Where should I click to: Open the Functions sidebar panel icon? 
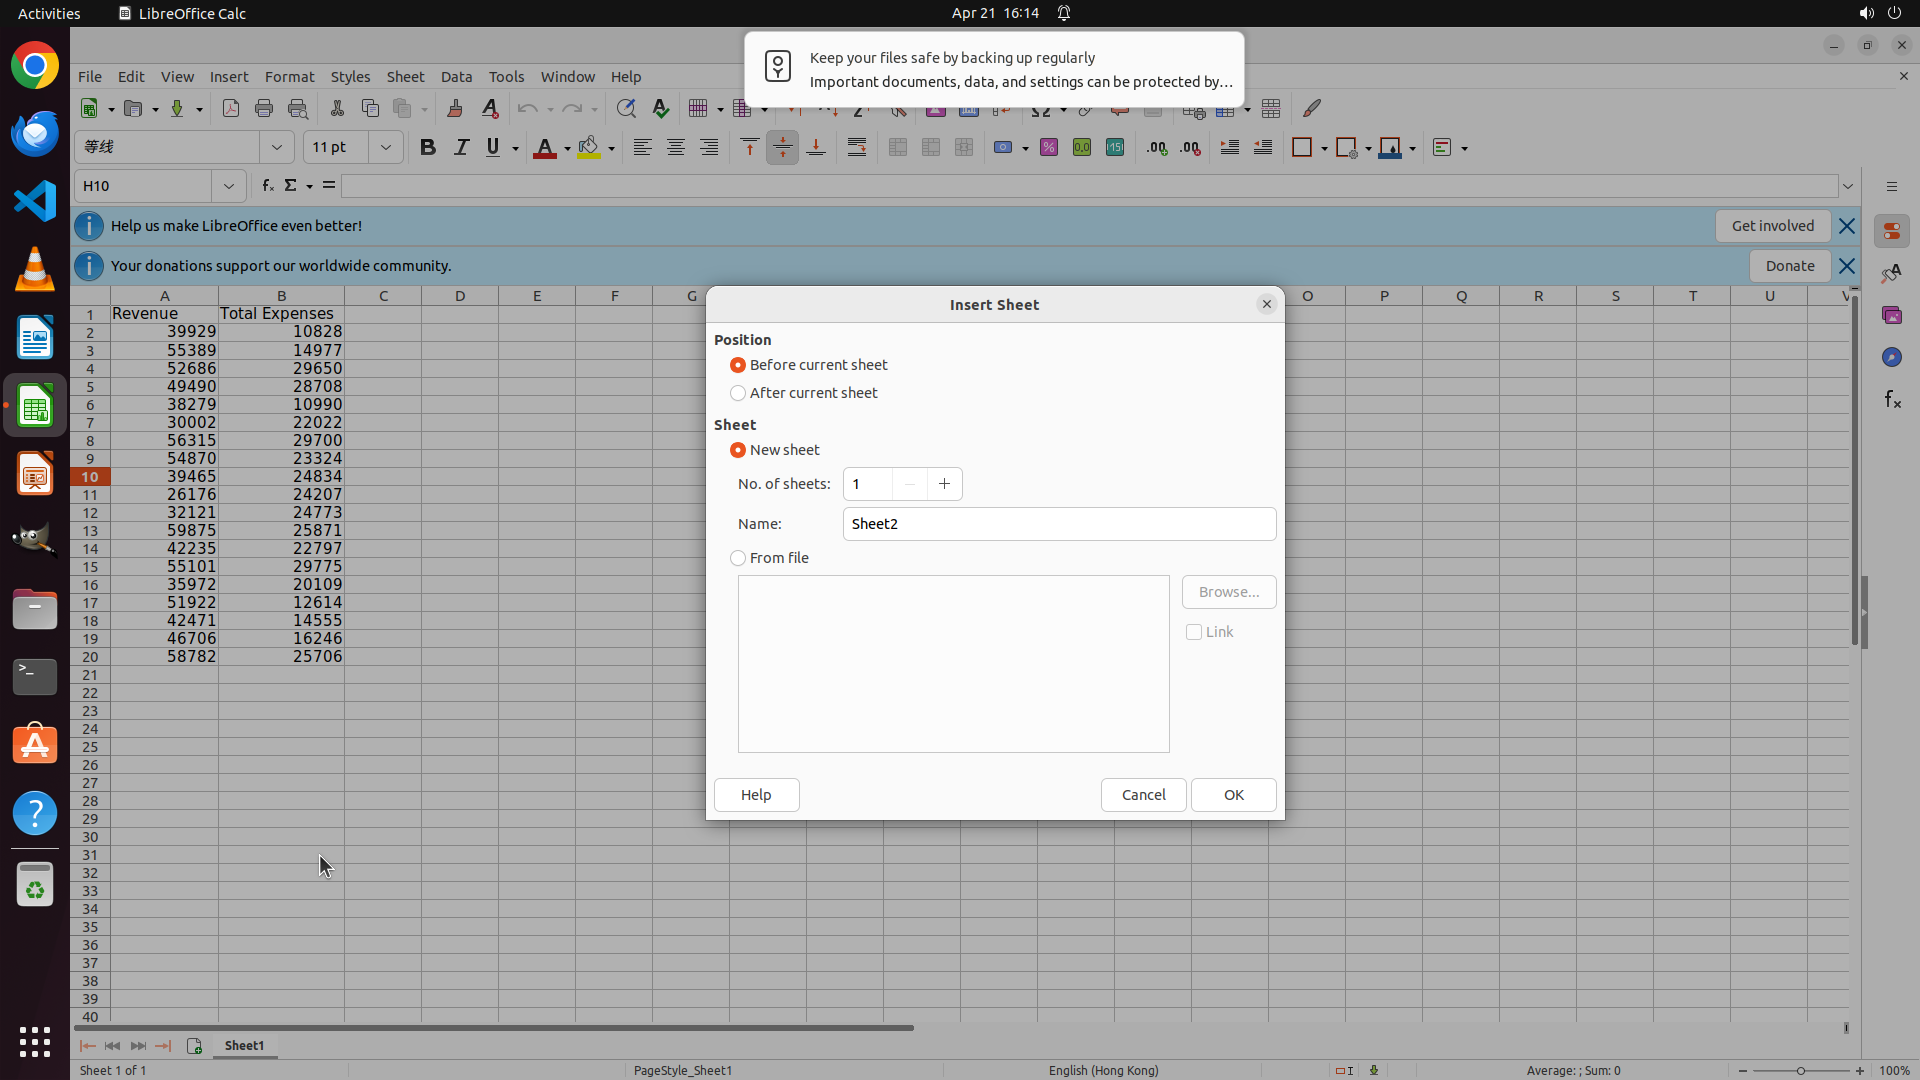pos(1892,400)
